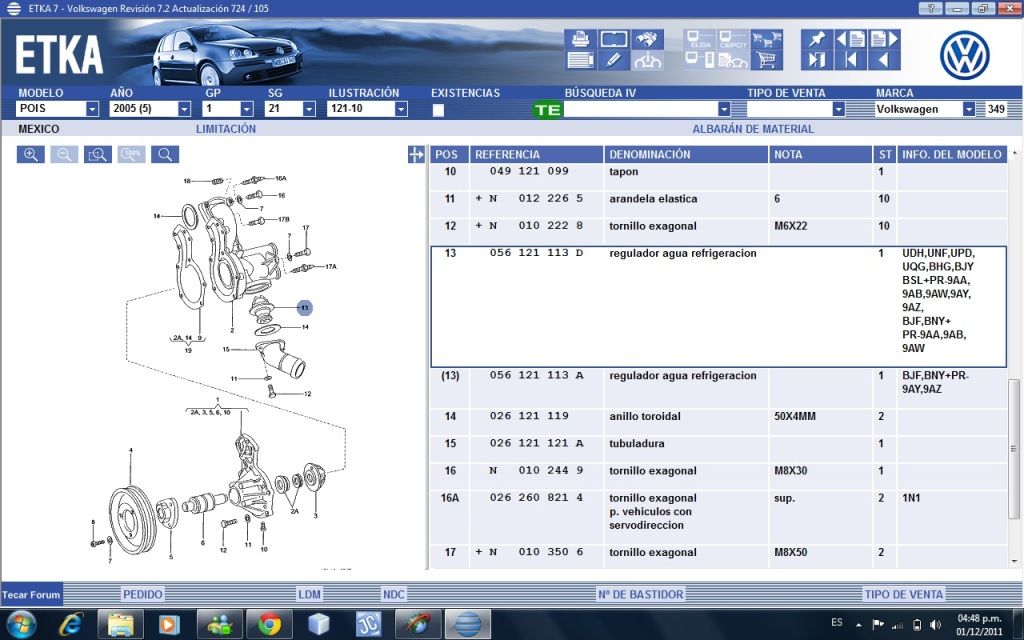Screen dimensions: 1024x640
Task: Click the empty frame icon beside the printer
Action: (613, 39)
